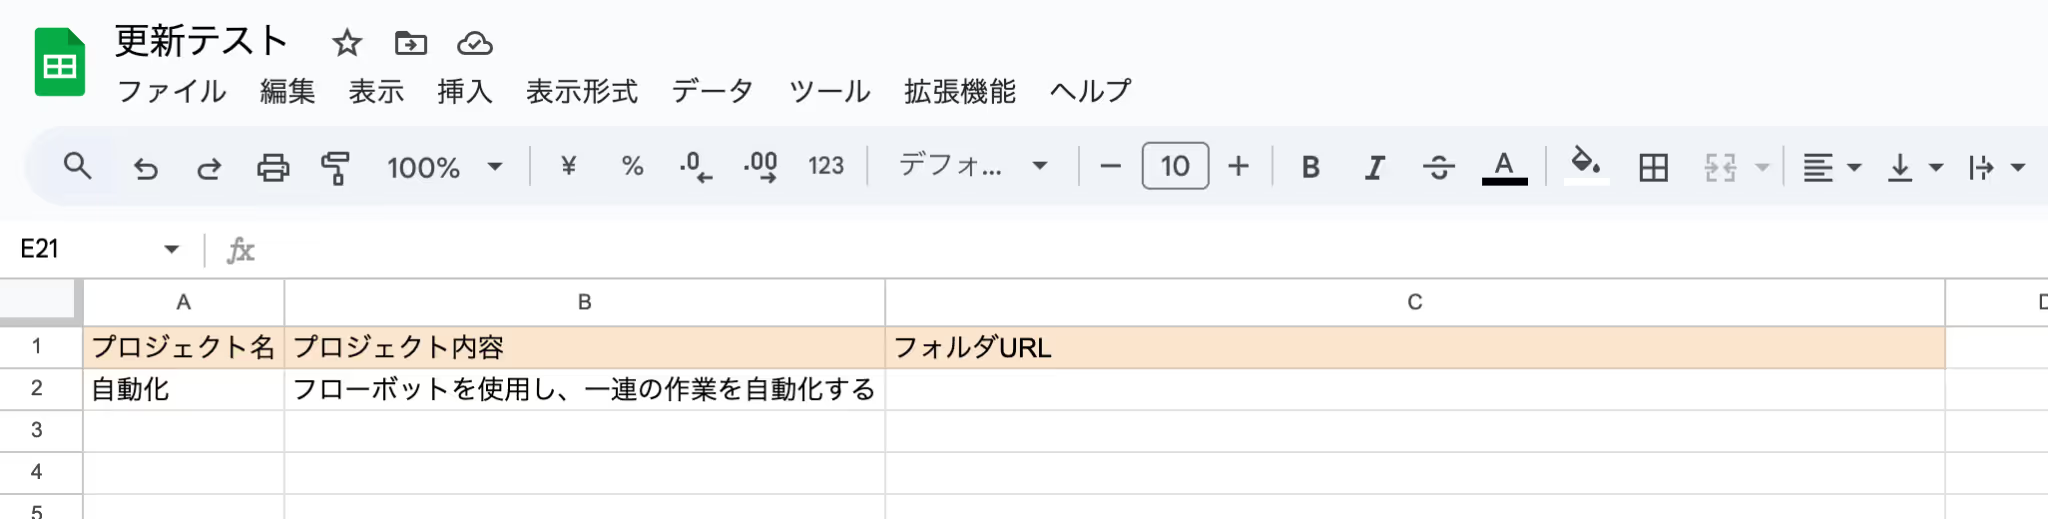Toggle strikethrough formatting
This screenshot has width=2048, height=519.
click(x=1439, y=167)
